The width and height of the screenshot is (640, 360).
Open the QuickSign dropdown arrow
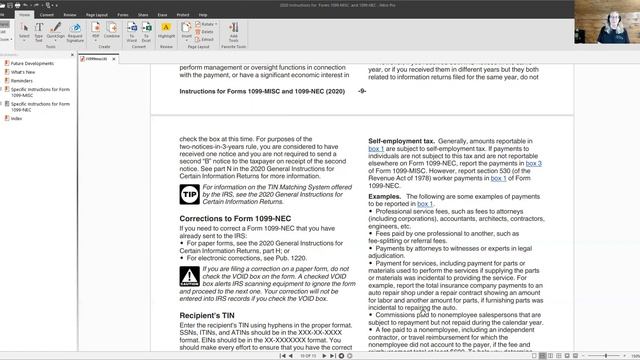(56, 41)
